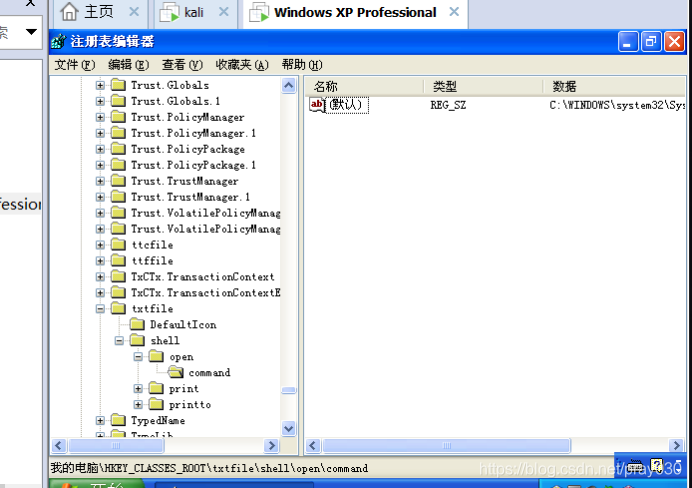Expand the TypedName key
The image size is (692, 488).
(x=100, y=420)
